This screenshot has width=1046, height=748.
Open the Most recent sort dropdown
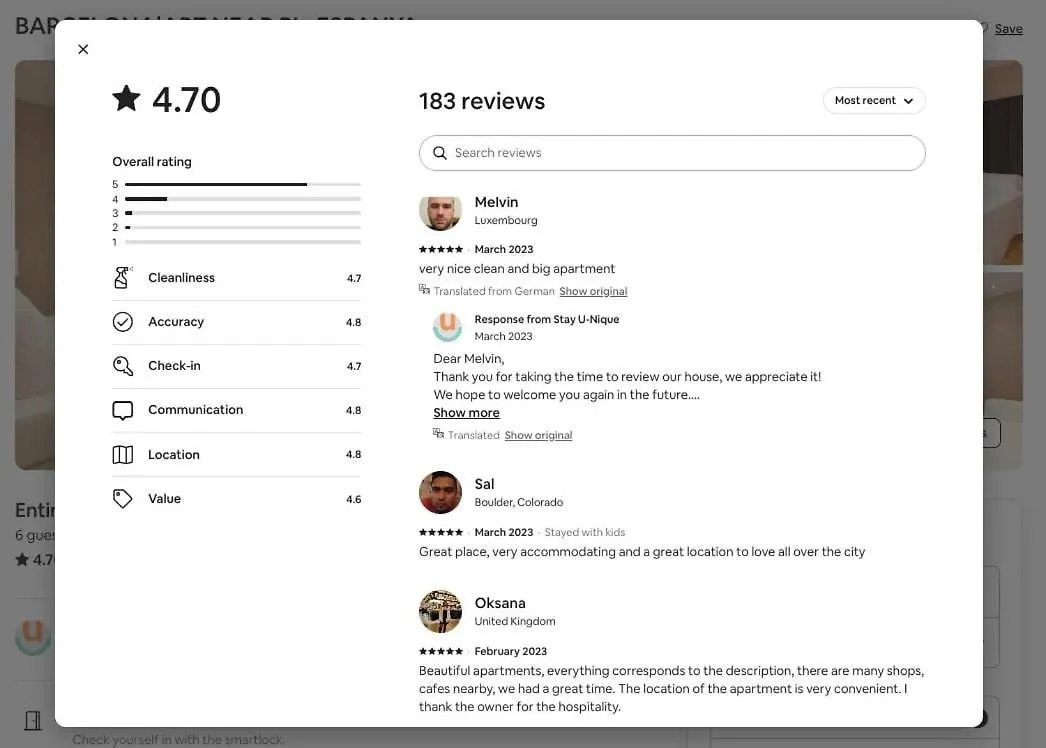(x=873, y=101)
